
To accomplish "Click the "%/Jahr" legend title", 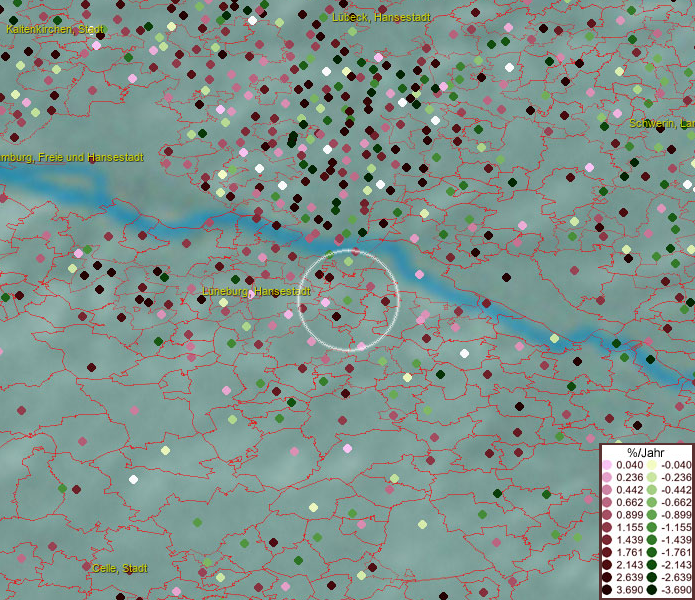I will (x=646, y=452).
